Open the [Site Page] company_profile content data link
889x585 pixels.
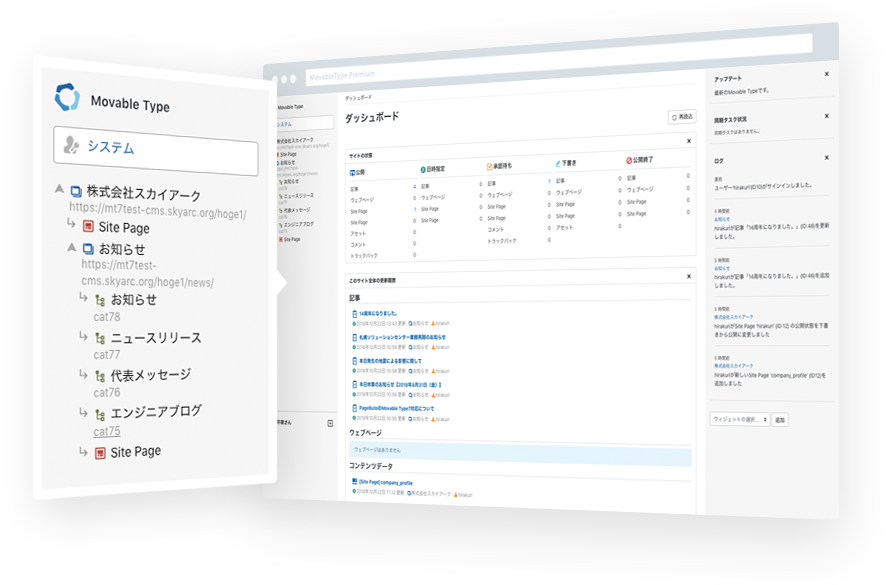386,482
